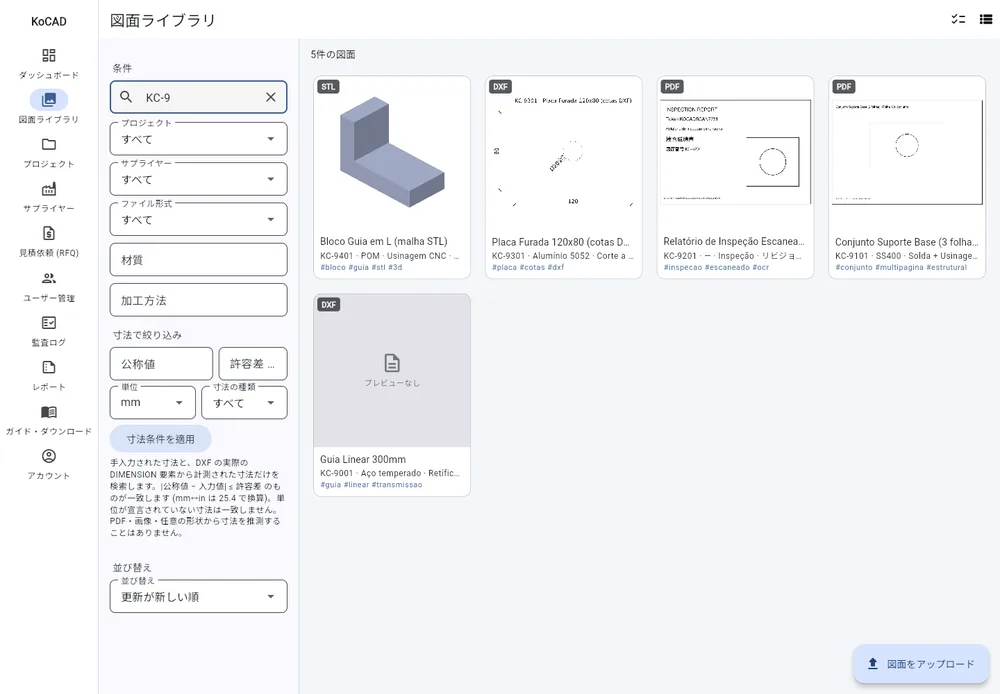Click the #multipagina tag

coord(899,267)
